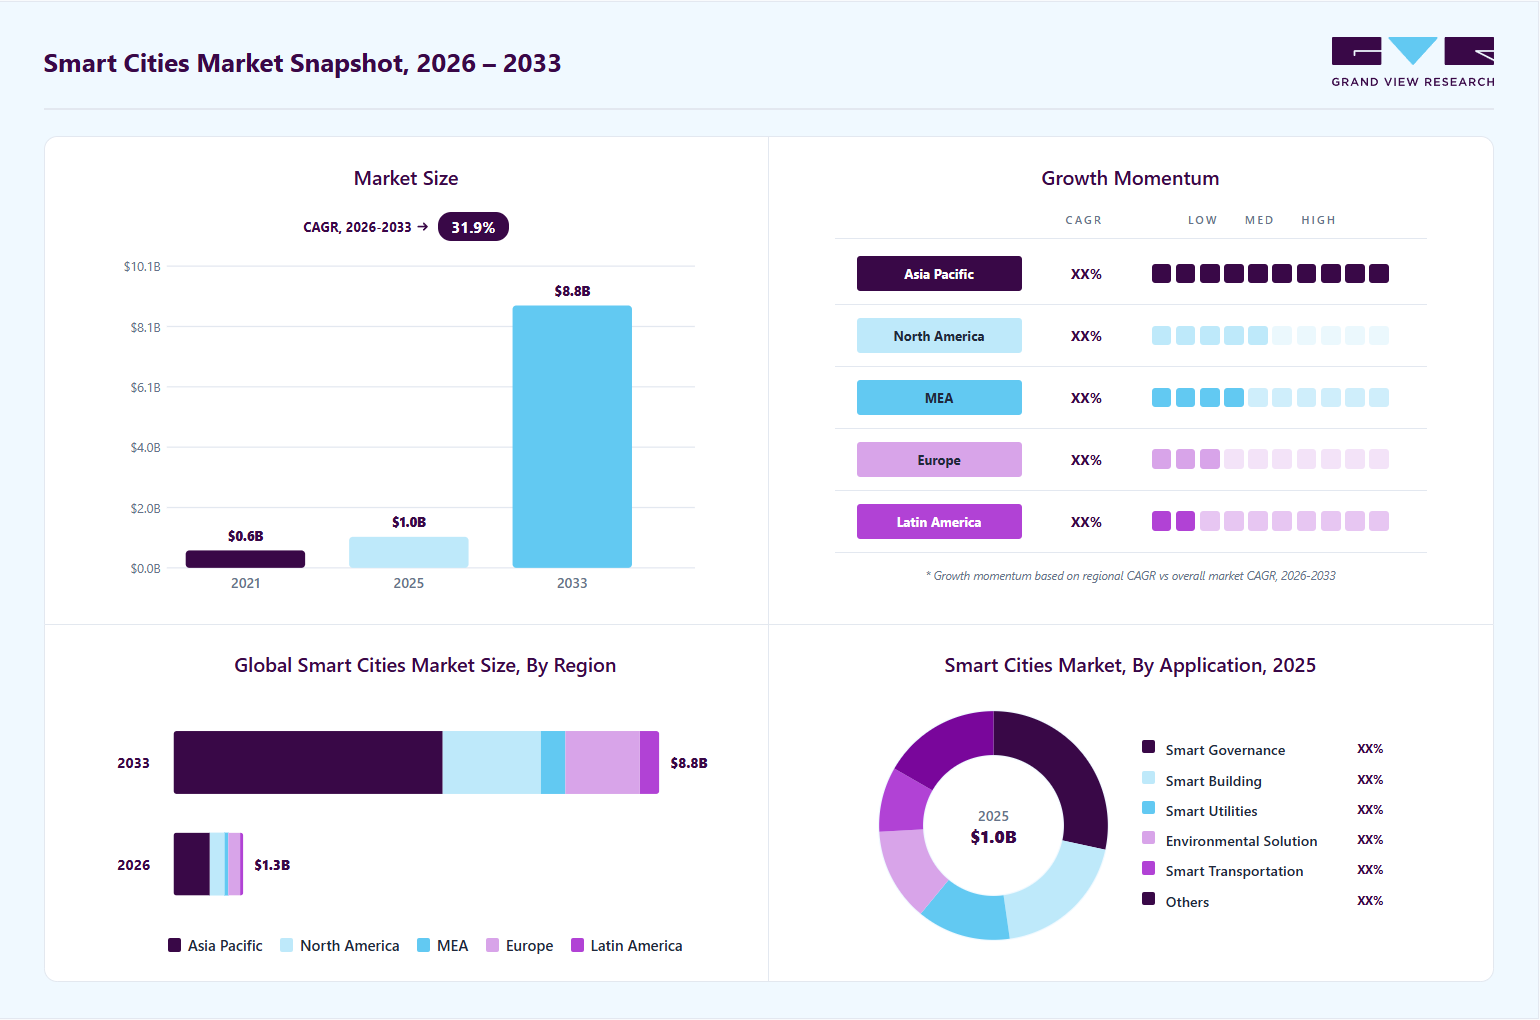Click the Others legend swatch
The height and width of the screenshot is (1020, 1540).
[1149, 899]
